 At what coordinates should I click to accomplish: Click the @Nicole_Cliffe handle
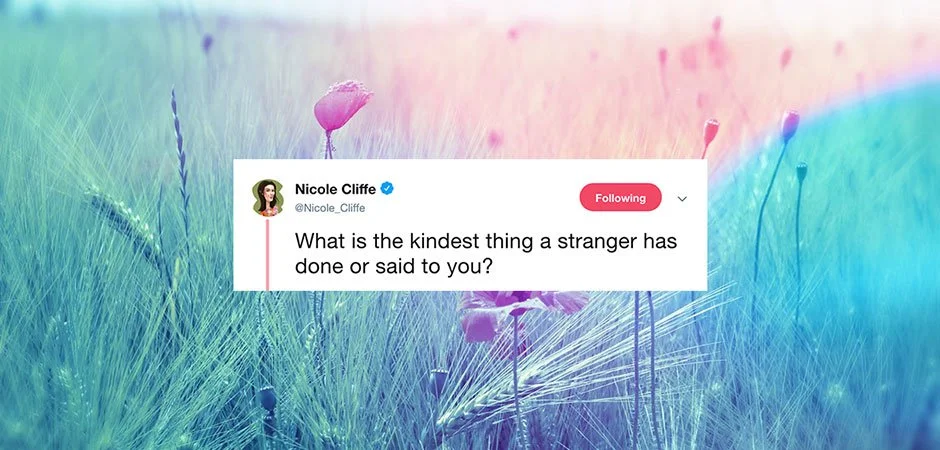coord(330,208)
